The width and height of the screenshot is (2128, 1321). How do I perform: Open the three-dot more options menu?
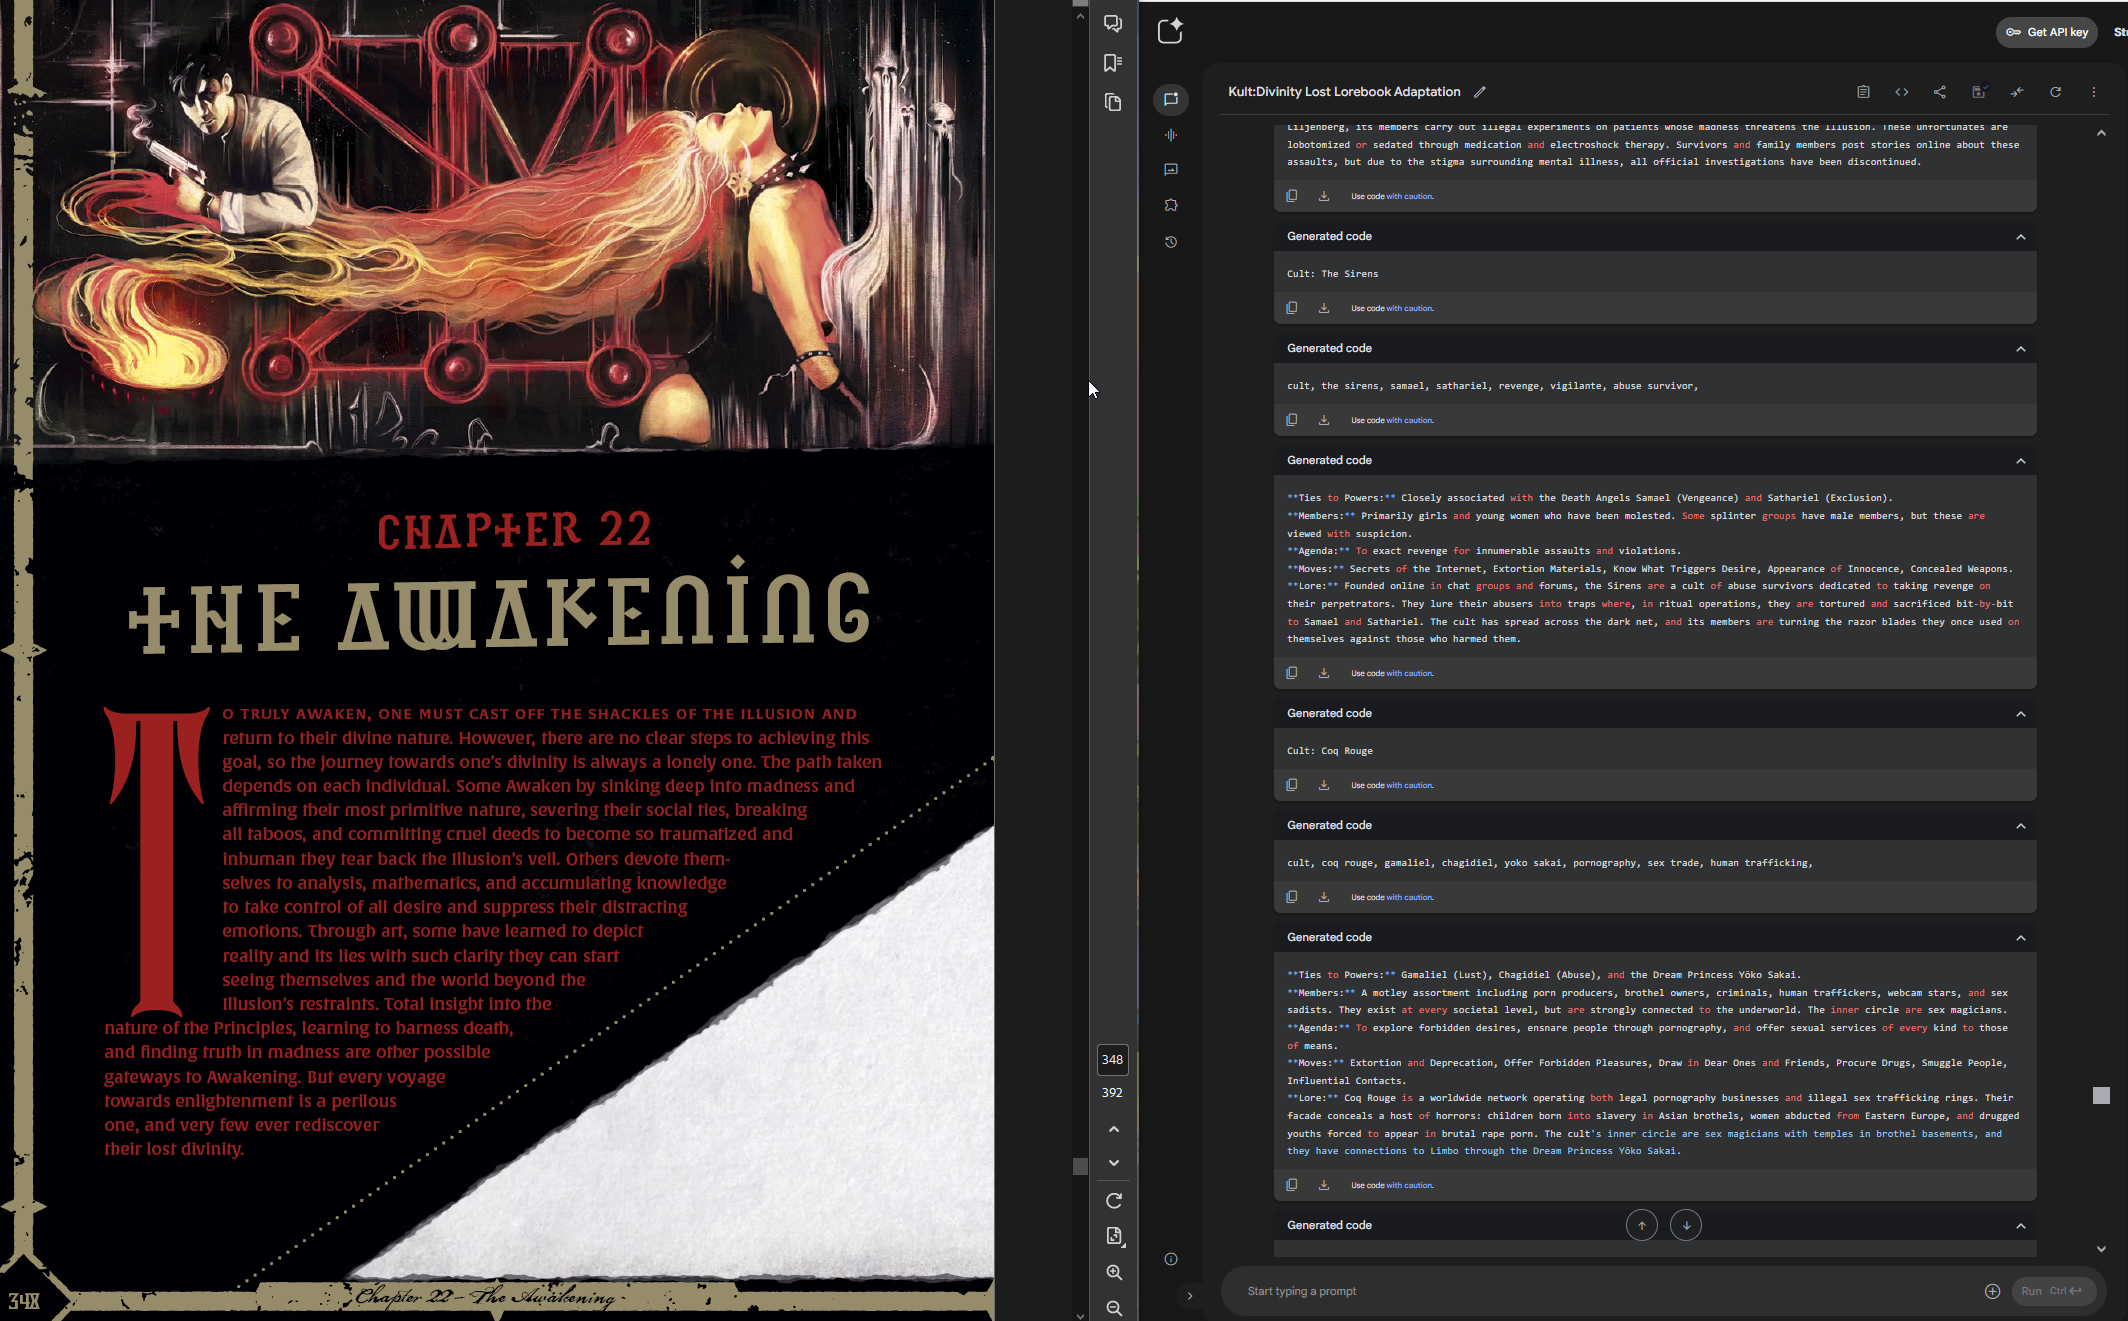coord(2094,92)
